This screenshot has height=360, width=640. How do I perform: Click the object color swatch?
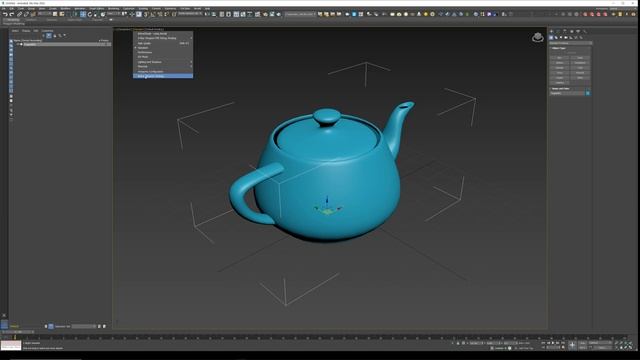point(588,93)
